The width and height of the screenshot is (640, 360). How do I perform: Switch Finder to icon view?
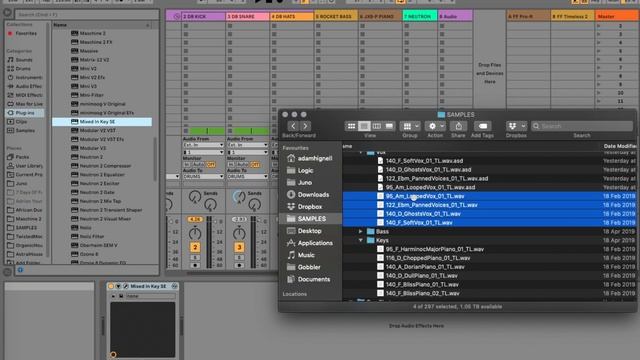coord(351,126)
